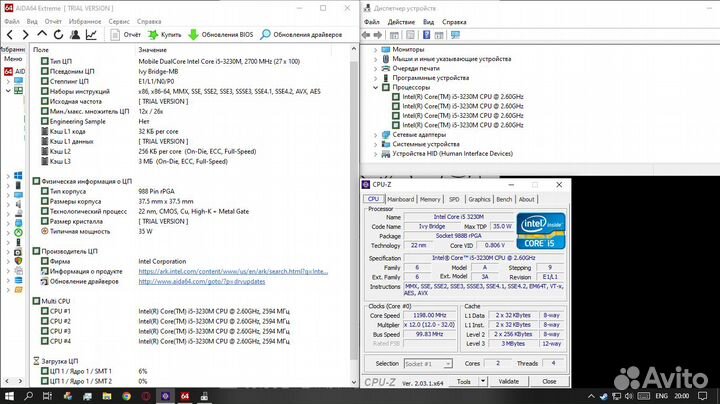Open CPU-Z Tools dropdown arrow
This screenshot has width=720, height=404.
point(483,381)
